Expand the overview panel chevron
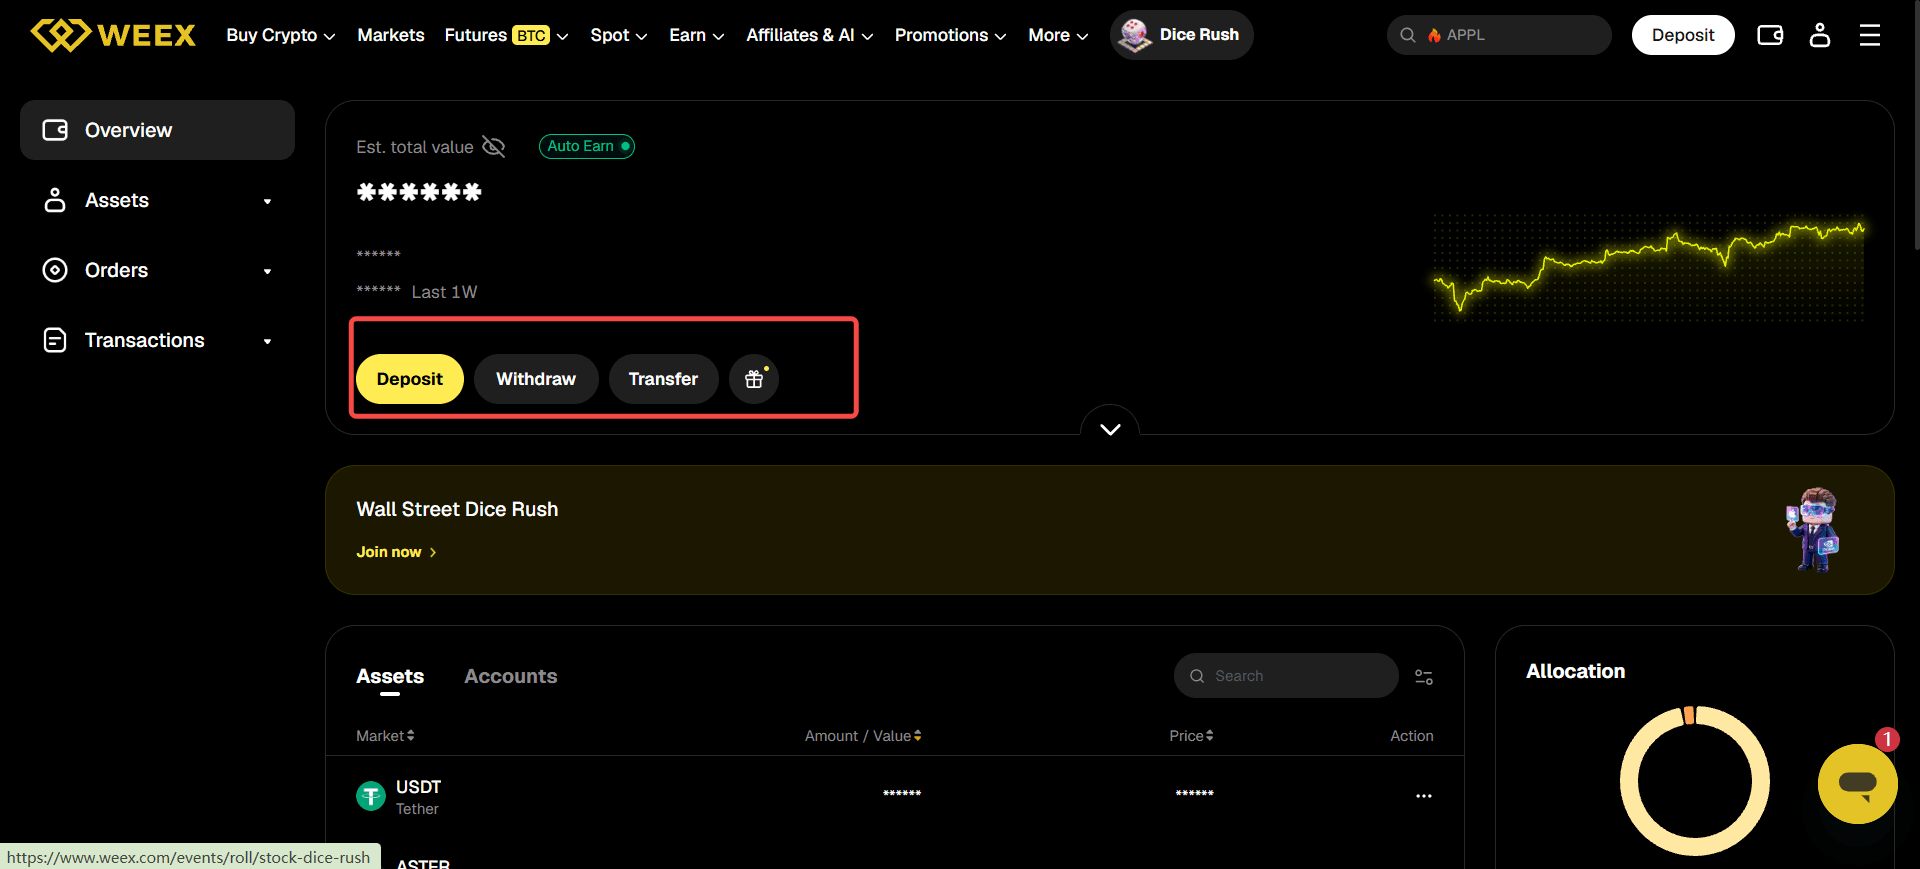Screen dimensions: 1920x869 coord(1110,429)
